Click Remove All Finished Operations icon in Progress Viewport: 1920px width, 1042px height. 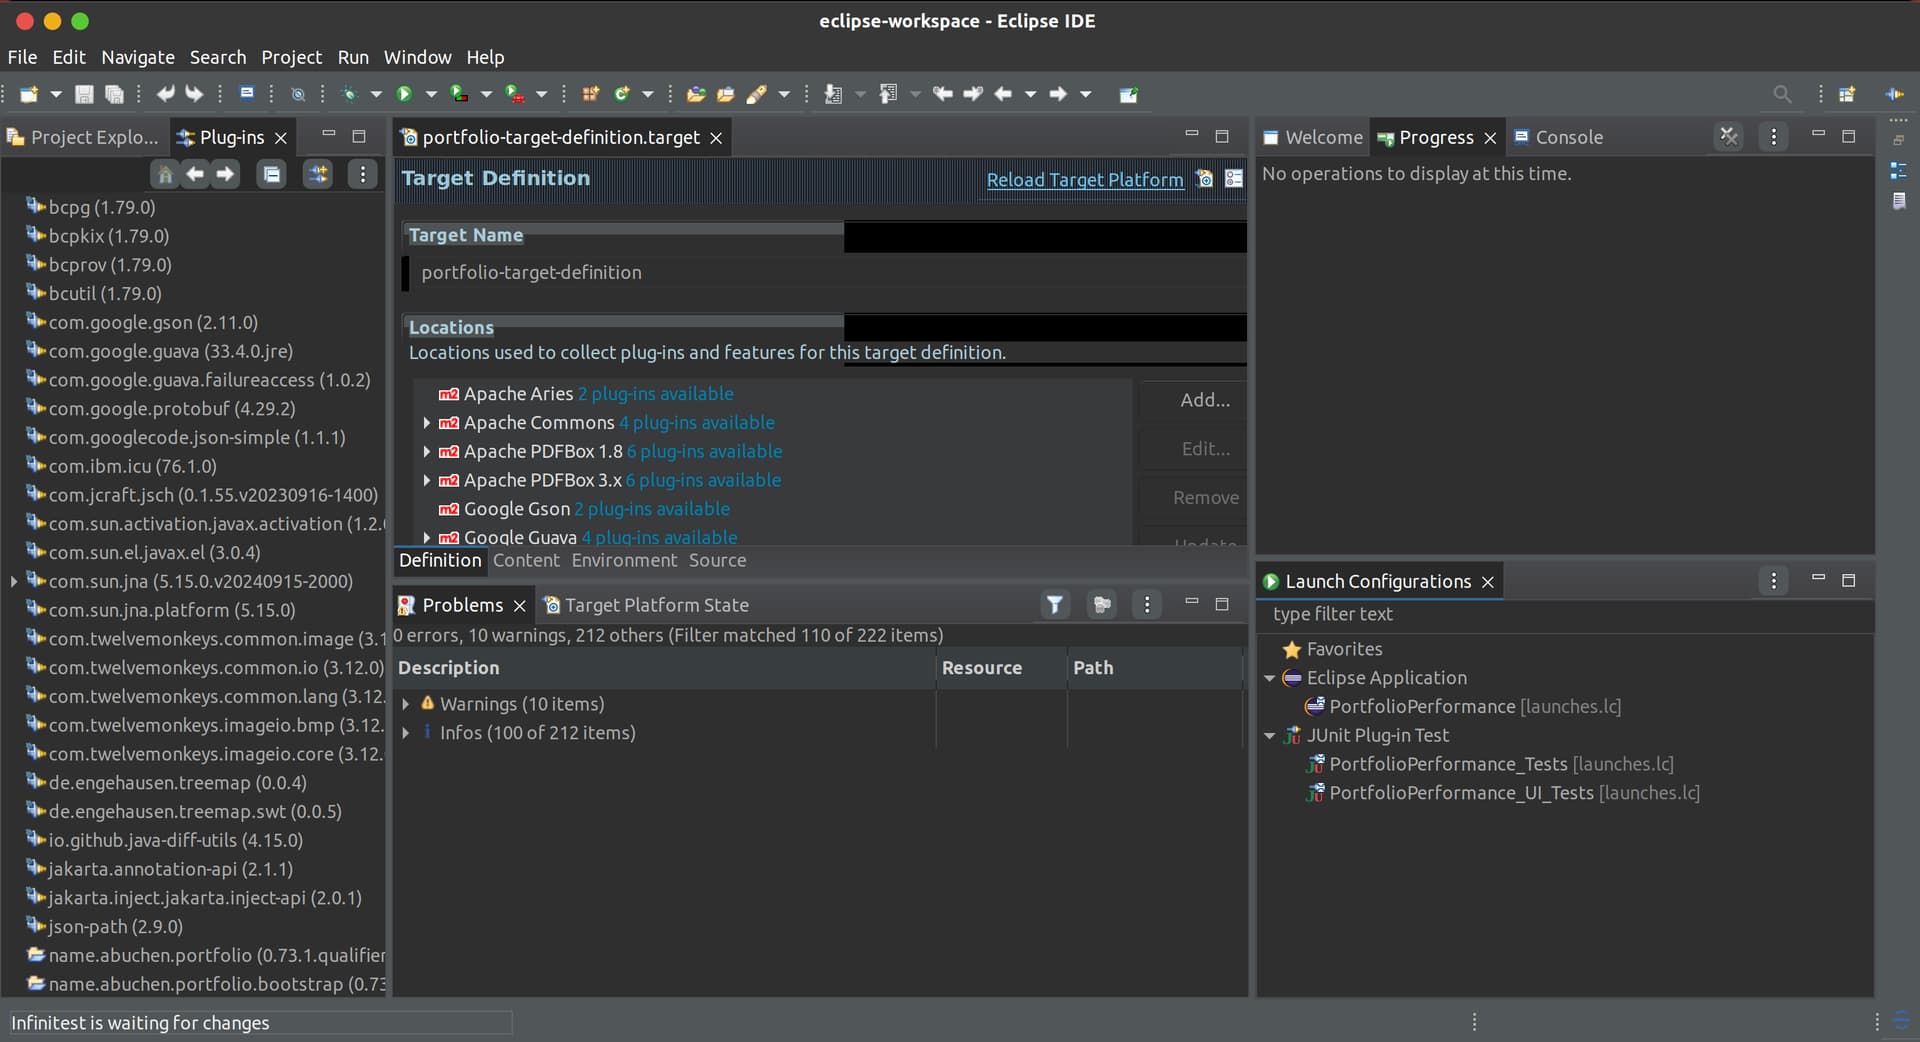pyautogui.click(x=1729, y=137)
